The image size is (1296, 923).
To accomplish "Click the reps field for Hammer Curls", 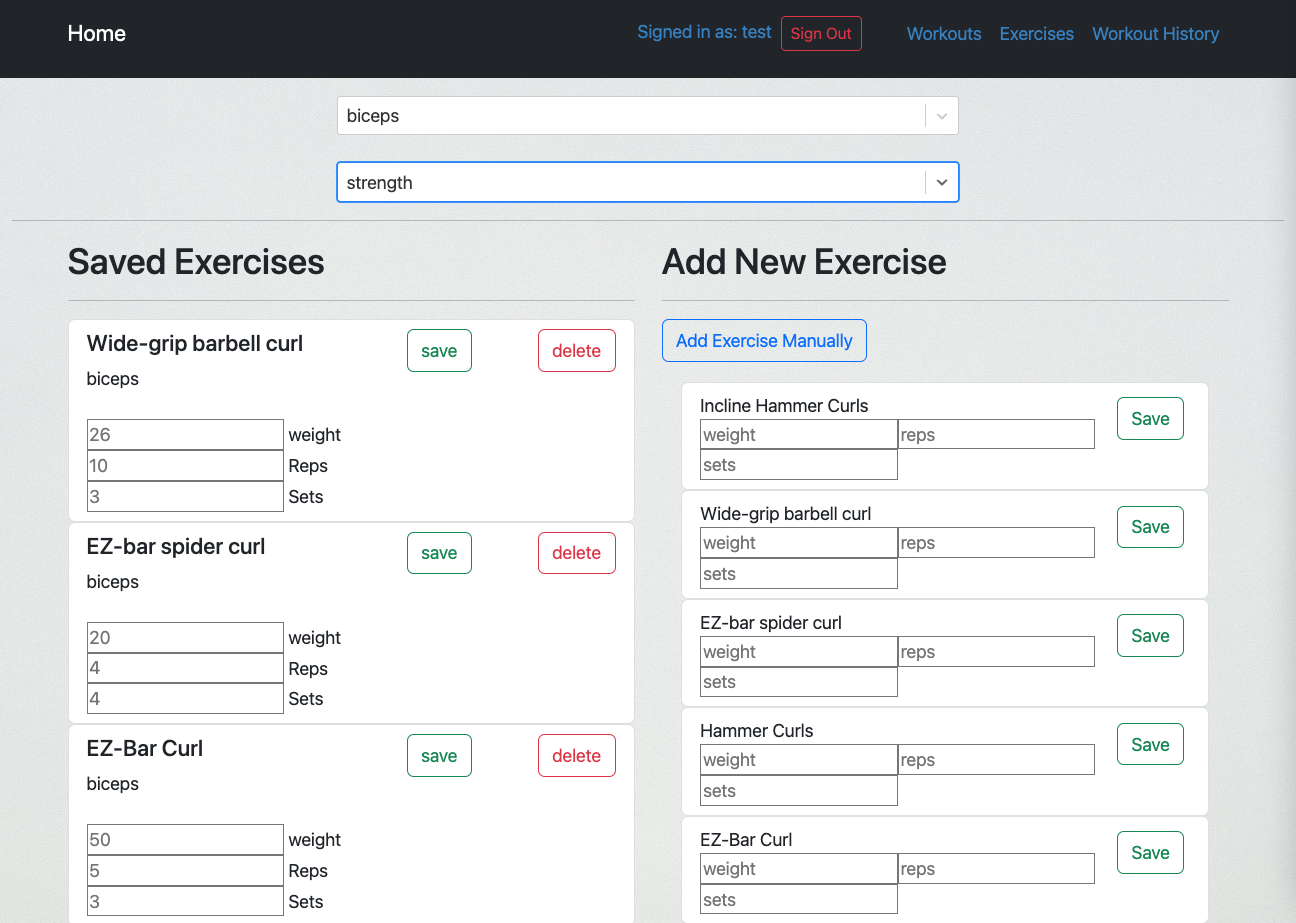I will coord(995,759).
